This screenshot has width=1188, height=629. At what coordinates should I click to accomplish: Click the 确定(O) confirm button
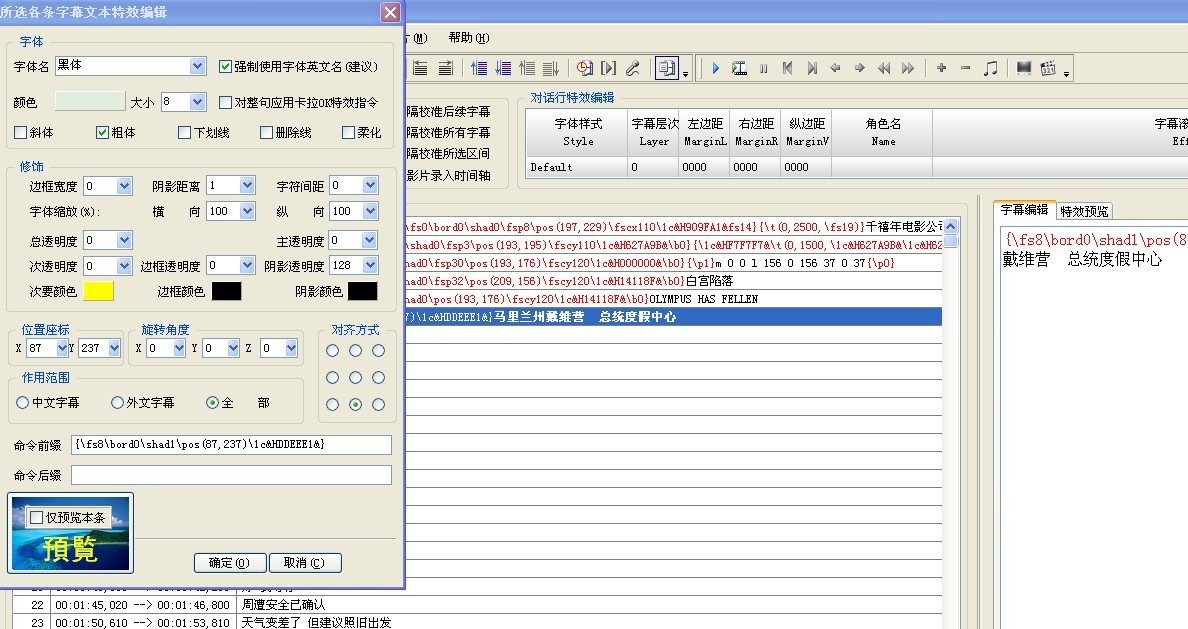tap(229, 563)
